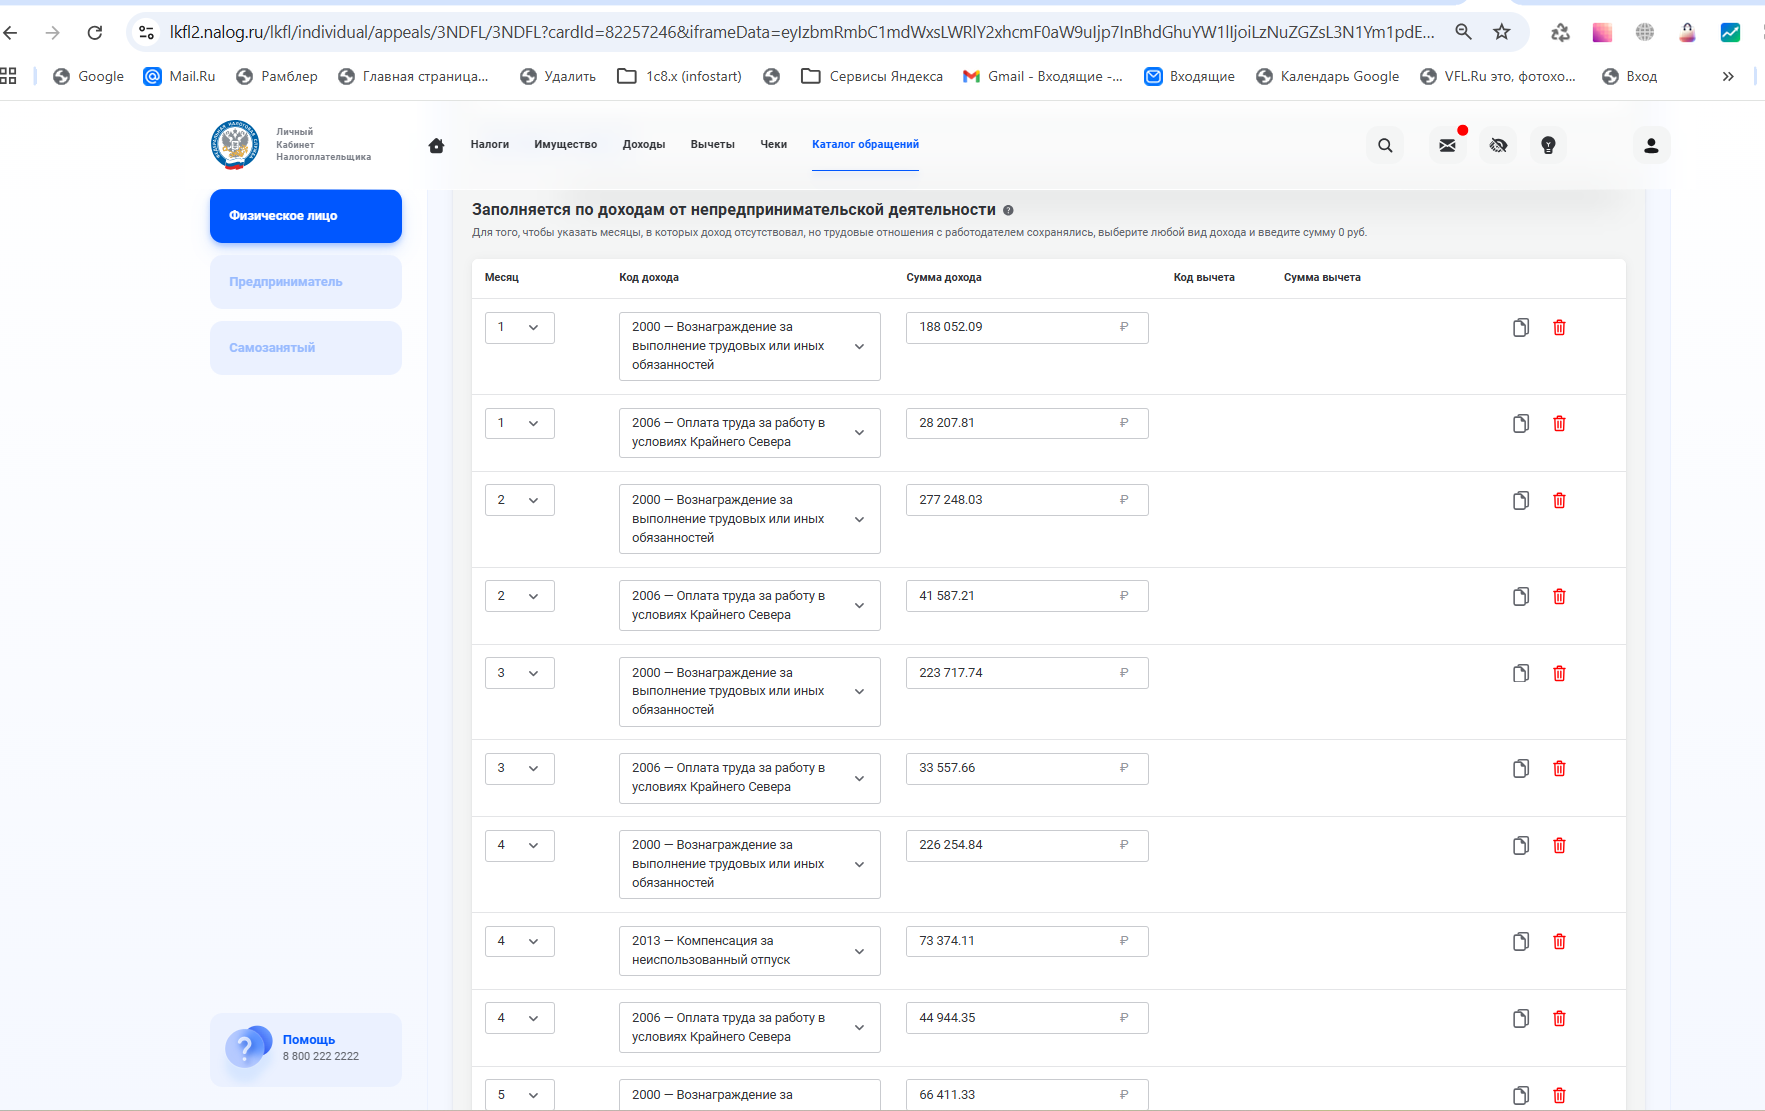1765x1111 pixels.
Task: Open the user profile icon
Action: pyautogui.click(x=1651, y=145)
